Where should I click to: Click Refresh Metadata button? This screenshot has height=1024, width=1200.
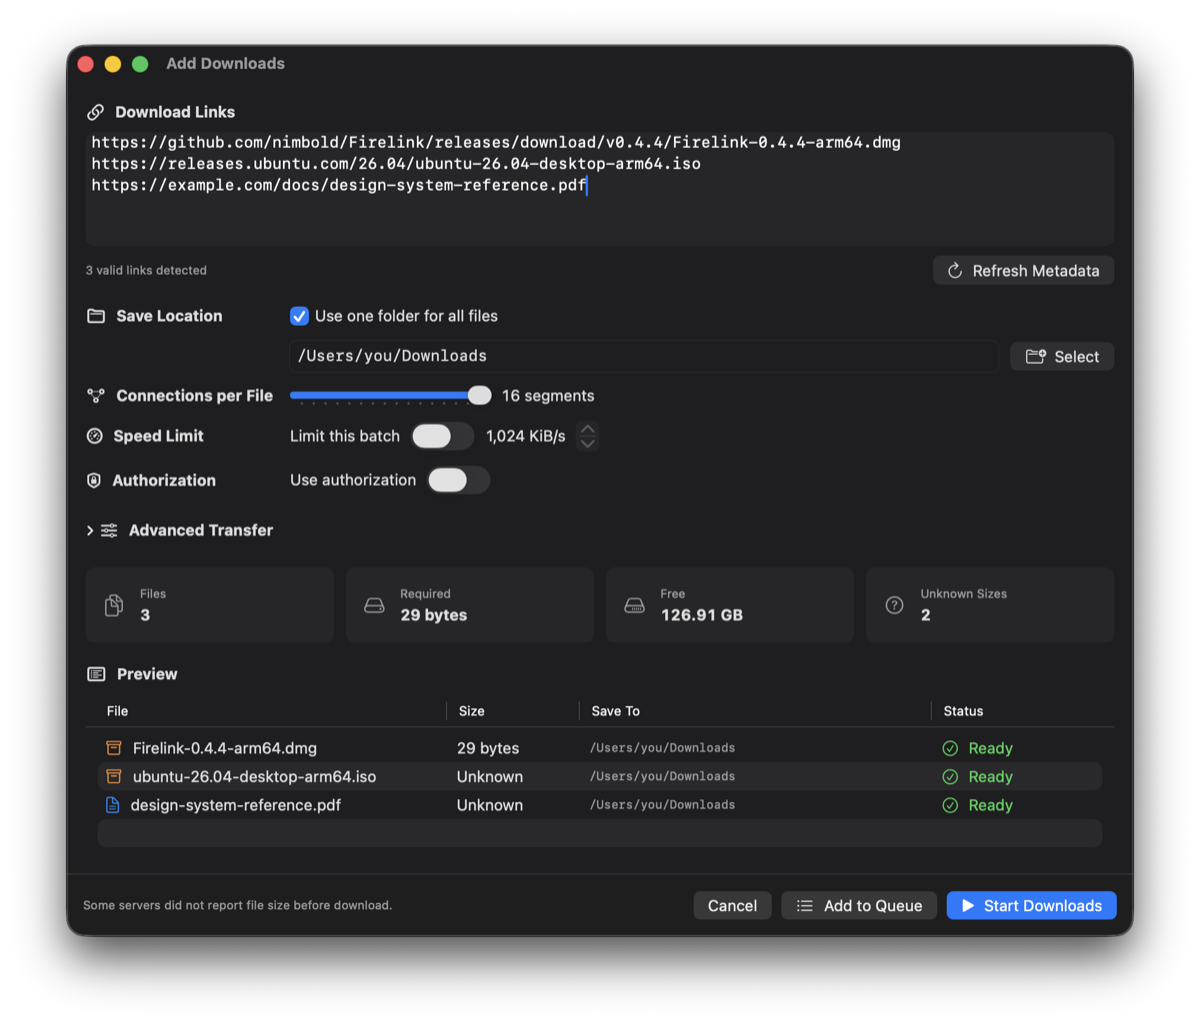tap(1023, 271)
